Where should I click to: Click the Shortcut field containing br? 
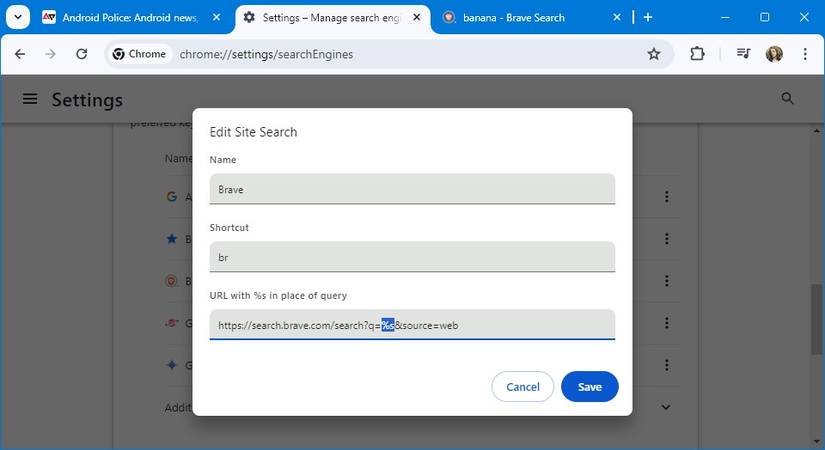(x=412, y=257)
